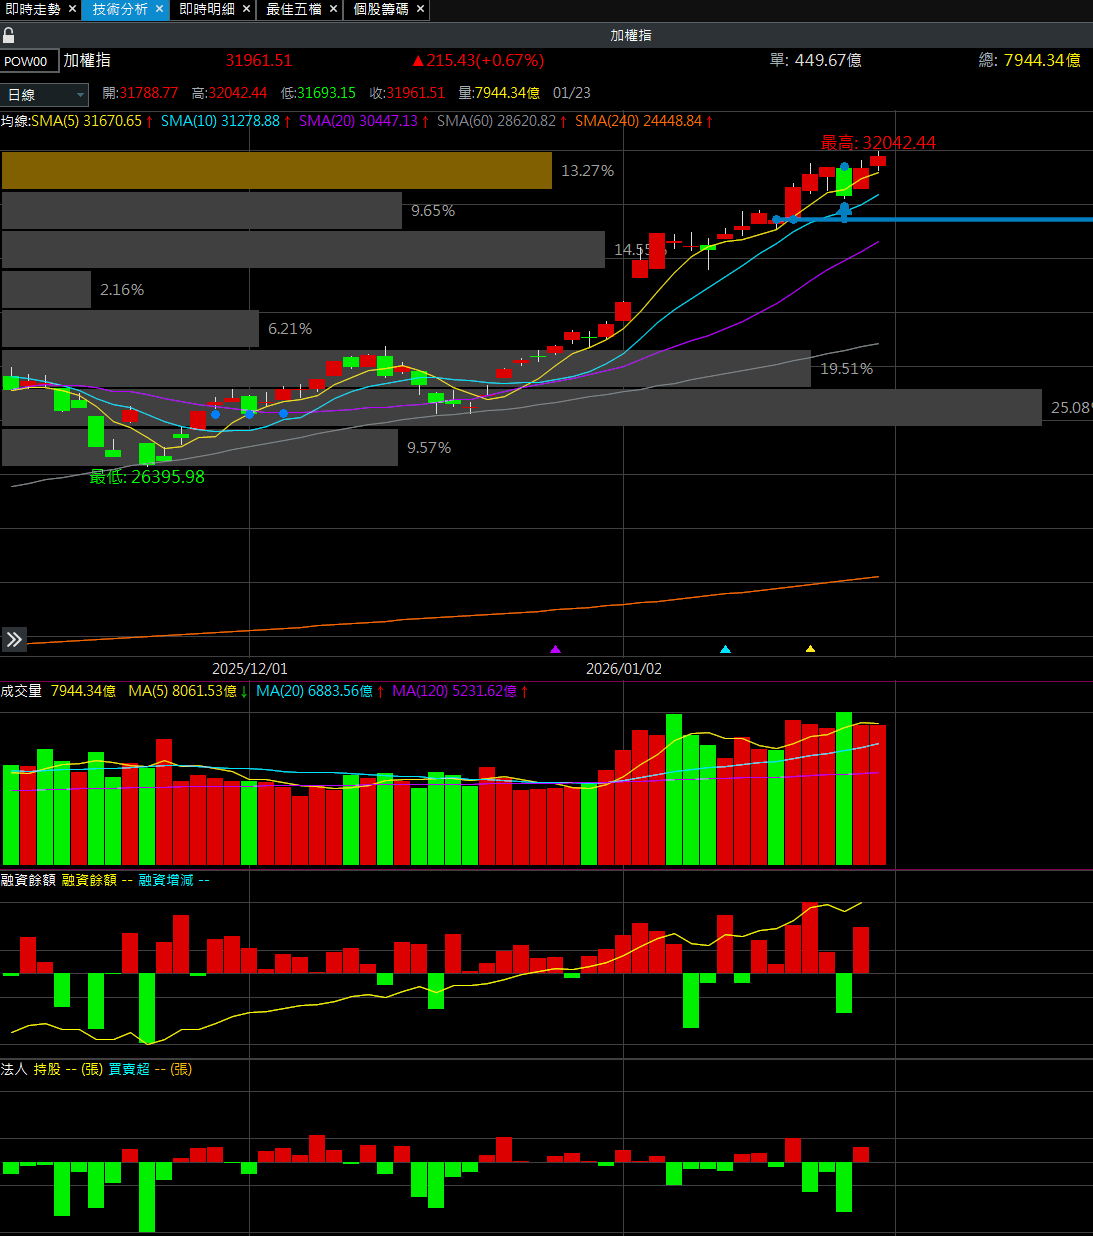Select the MA(20) volume average label

pyautogui.click(x=314, y=691)
